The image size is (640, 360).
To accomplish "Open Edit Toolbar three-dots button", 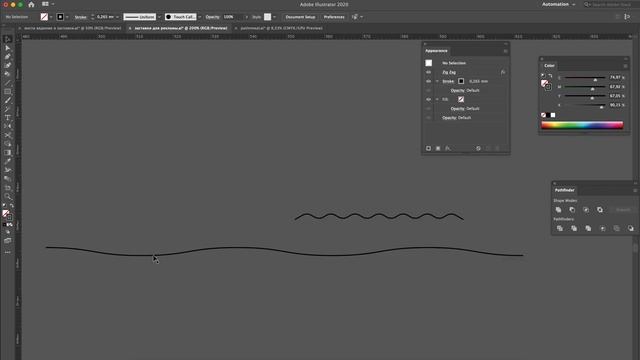I will (x=7, y=252).
